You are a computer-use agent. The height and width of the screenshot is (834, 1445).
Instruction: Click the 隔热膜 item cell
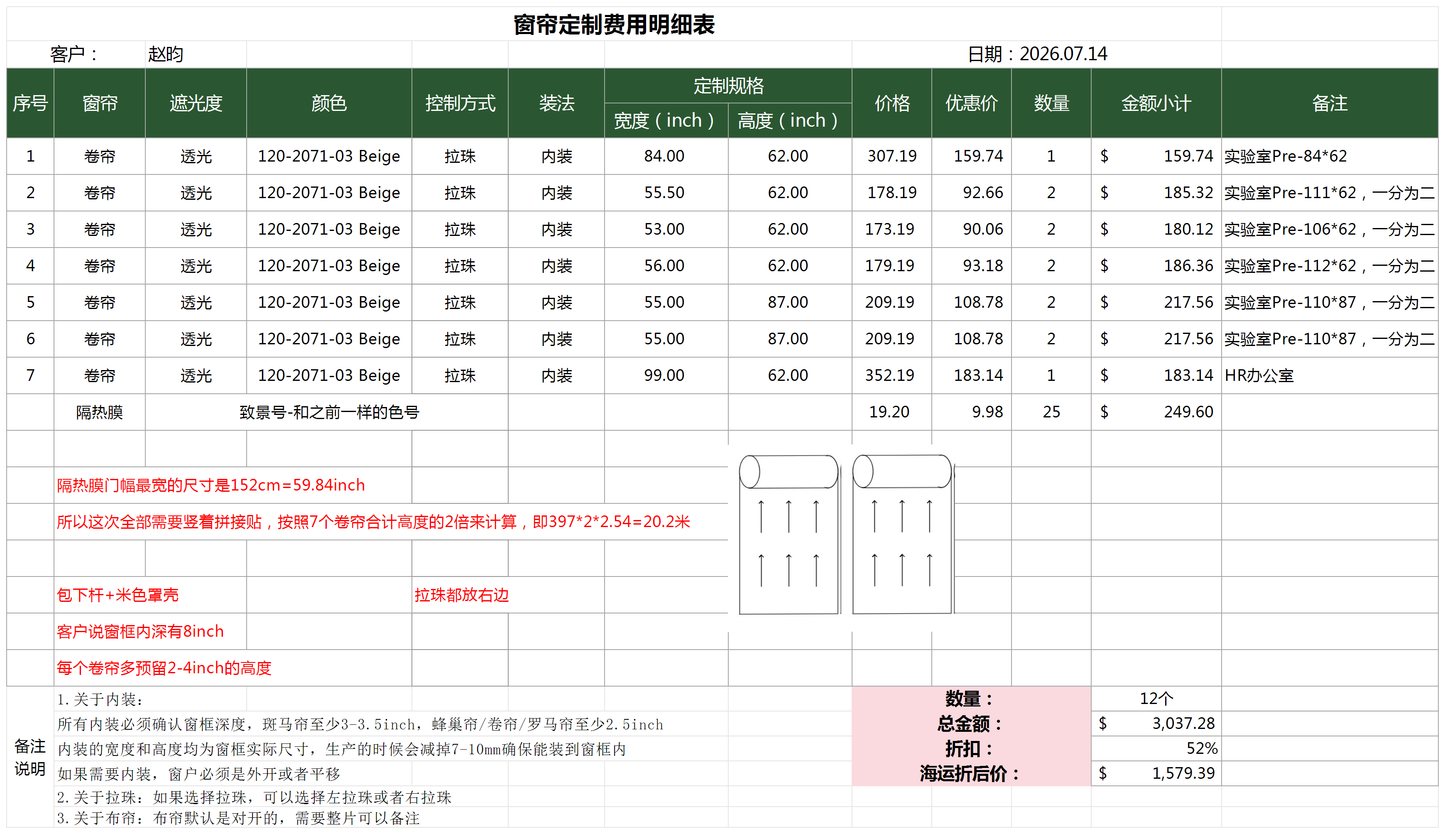100,412
